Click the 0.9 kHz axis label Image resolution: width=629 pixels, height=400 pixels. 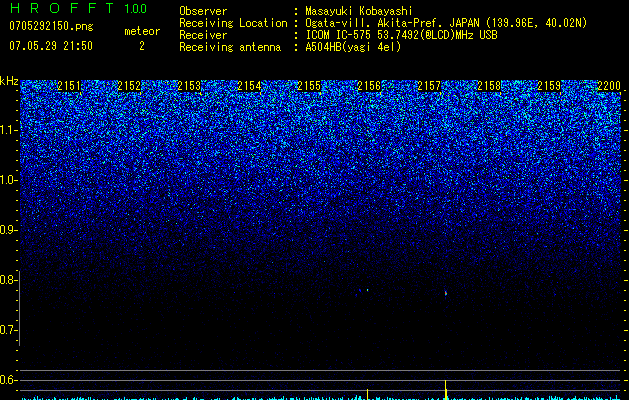[x=8, y=230]
